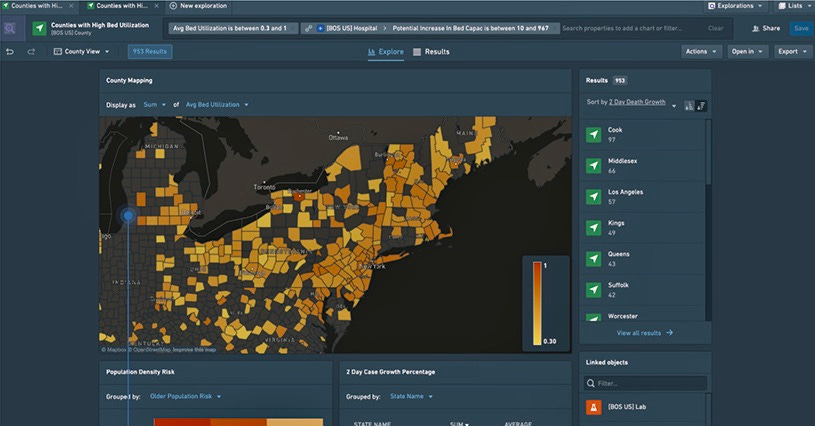815x426 pixels.
Task: Click the Avg Bed Utilization filter chip
Action: pos(233,29)
